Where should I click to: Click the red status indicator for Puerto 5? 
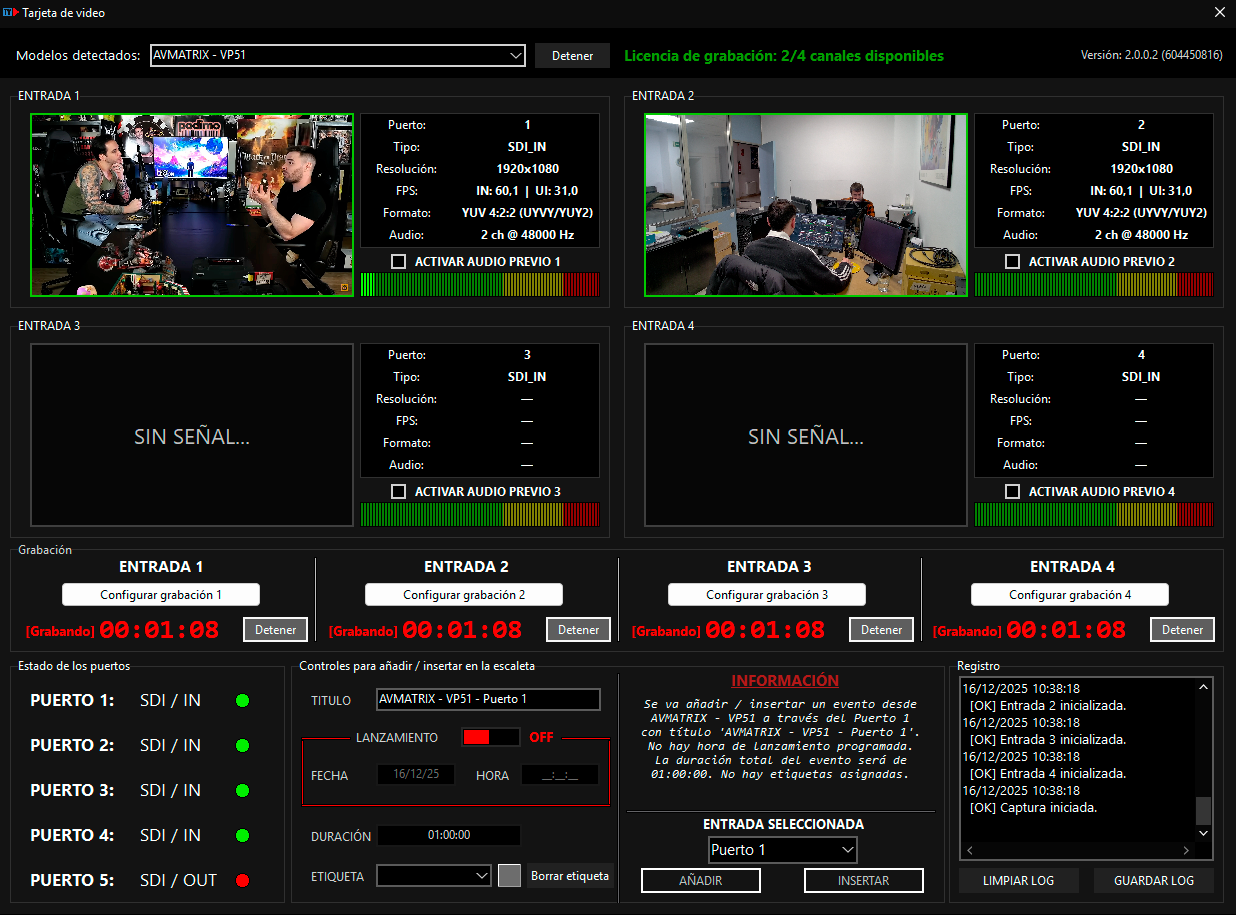(242, 881)
